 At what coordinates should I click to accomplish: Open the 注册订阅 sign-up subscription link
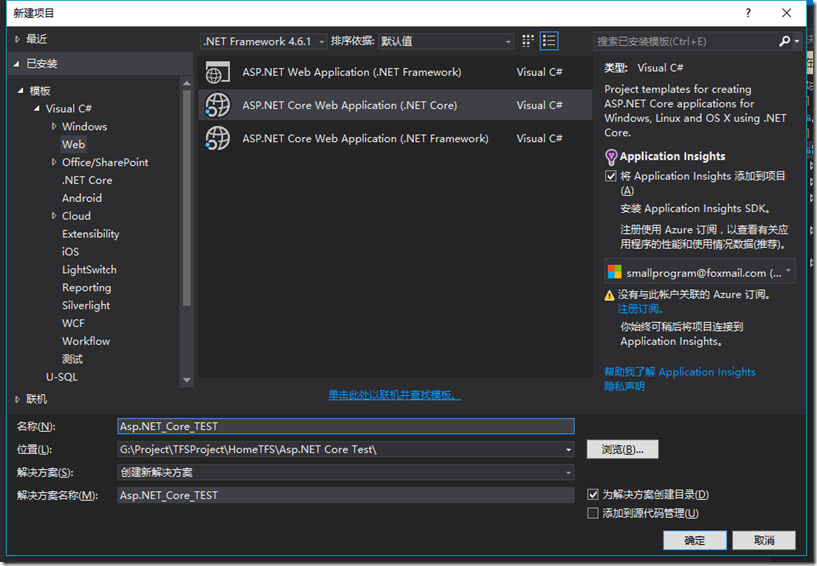(x=640, y=309)
